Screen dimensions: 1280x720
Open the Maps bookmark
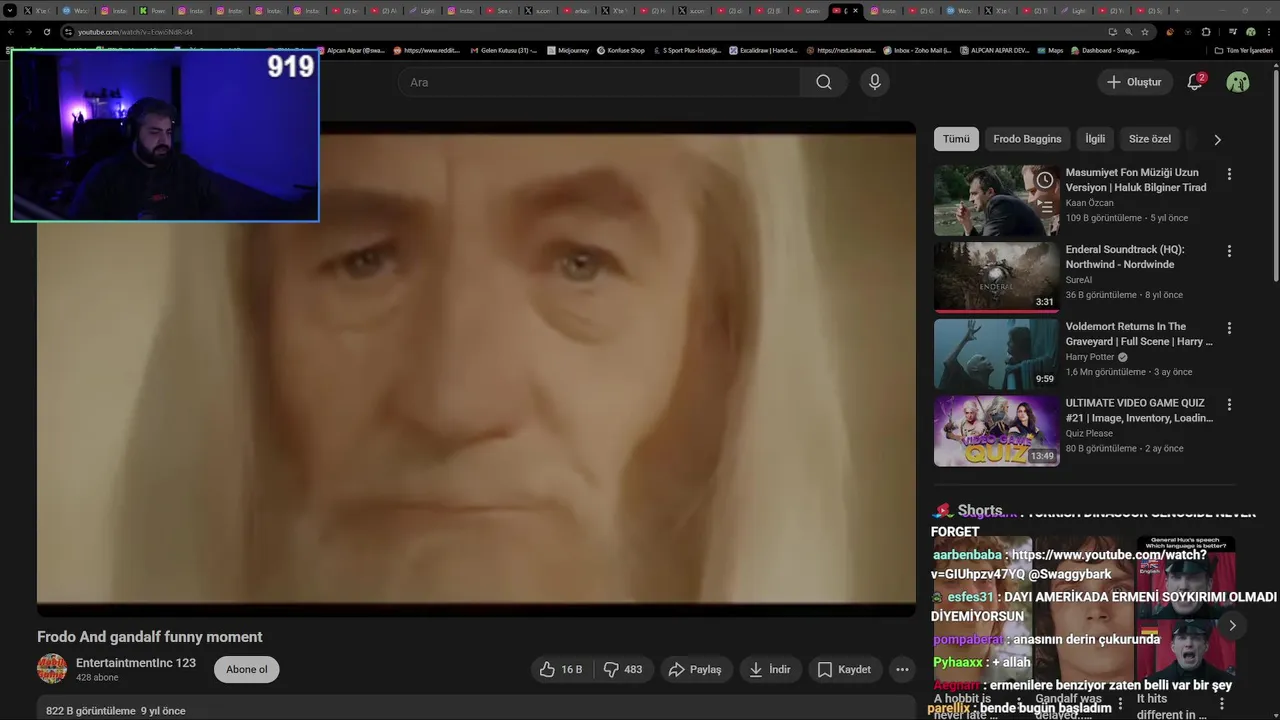click(x=1049, y=50)
